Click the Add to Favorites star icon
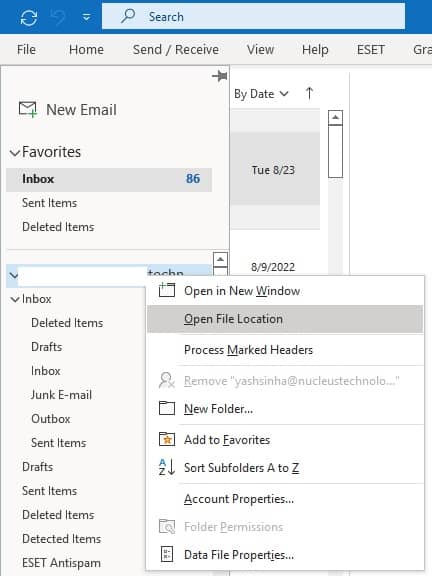Viewport: 432px width, 576px height. pyautogui.click(x=167, y=439)
